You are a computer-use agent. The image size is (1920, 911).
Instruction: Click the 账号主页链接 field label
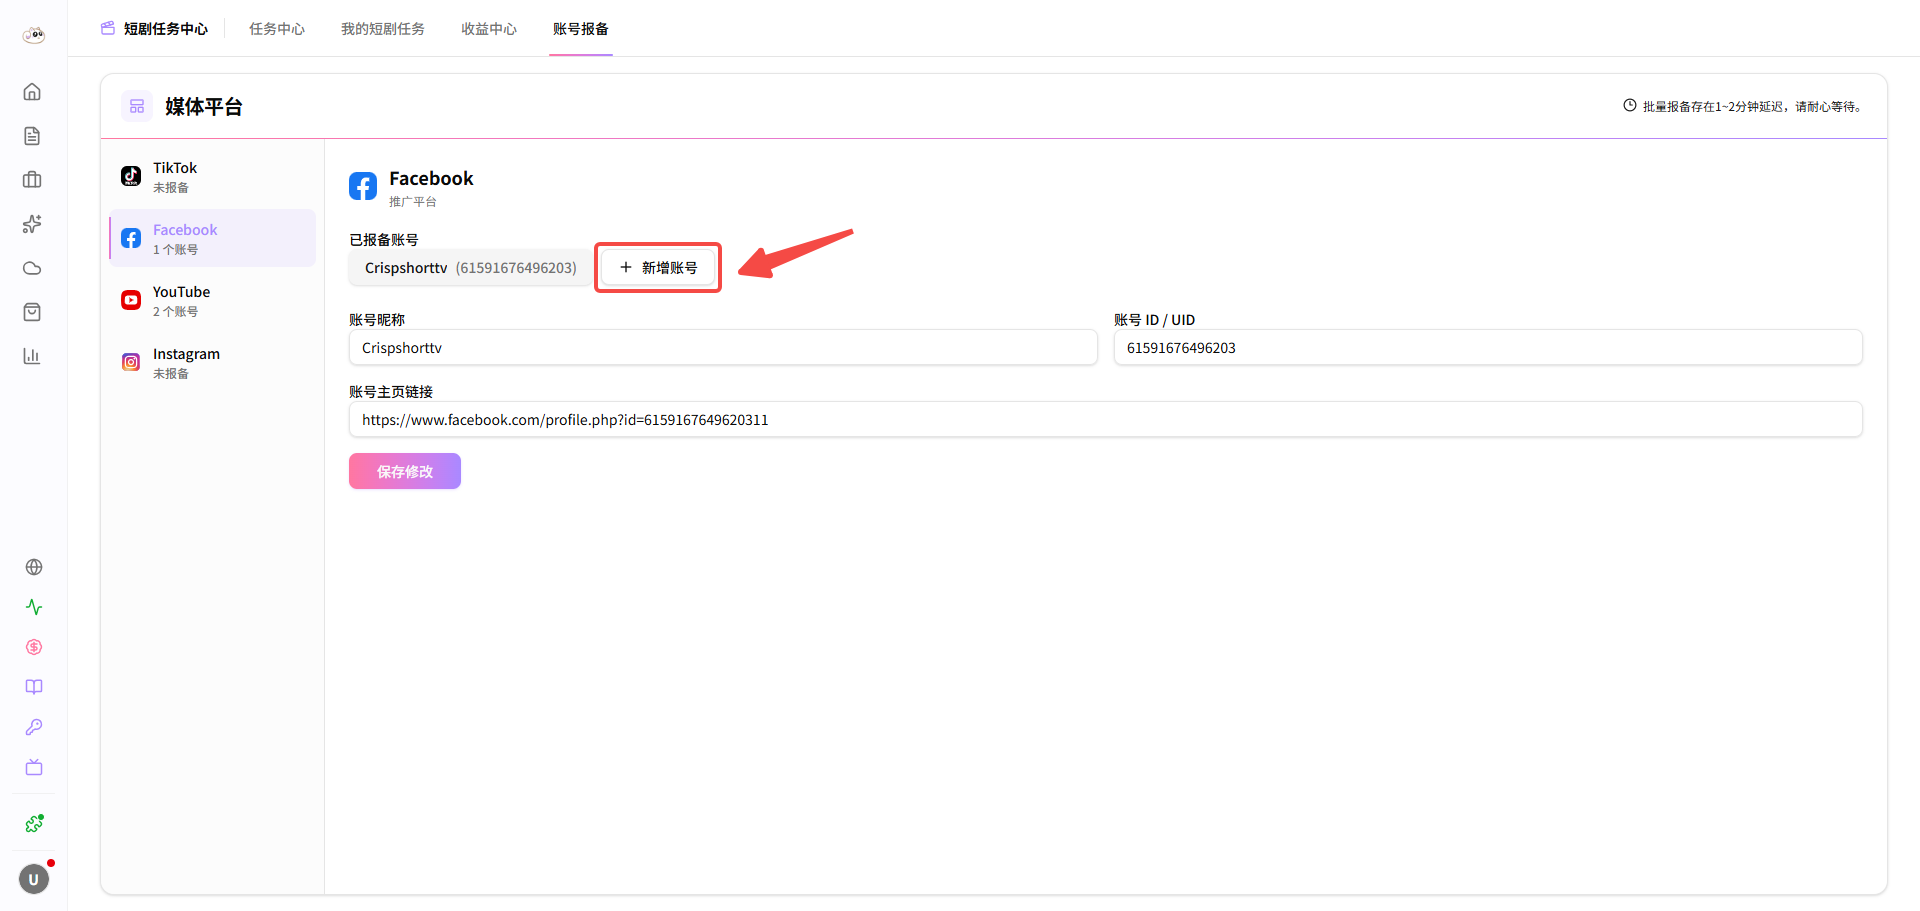[x=391, y=392]
